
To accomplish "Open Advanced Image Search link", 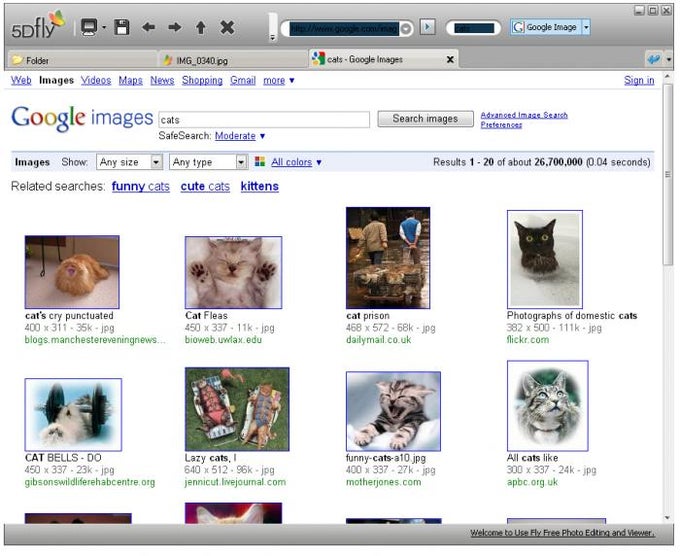I will [x=524, y=115].
